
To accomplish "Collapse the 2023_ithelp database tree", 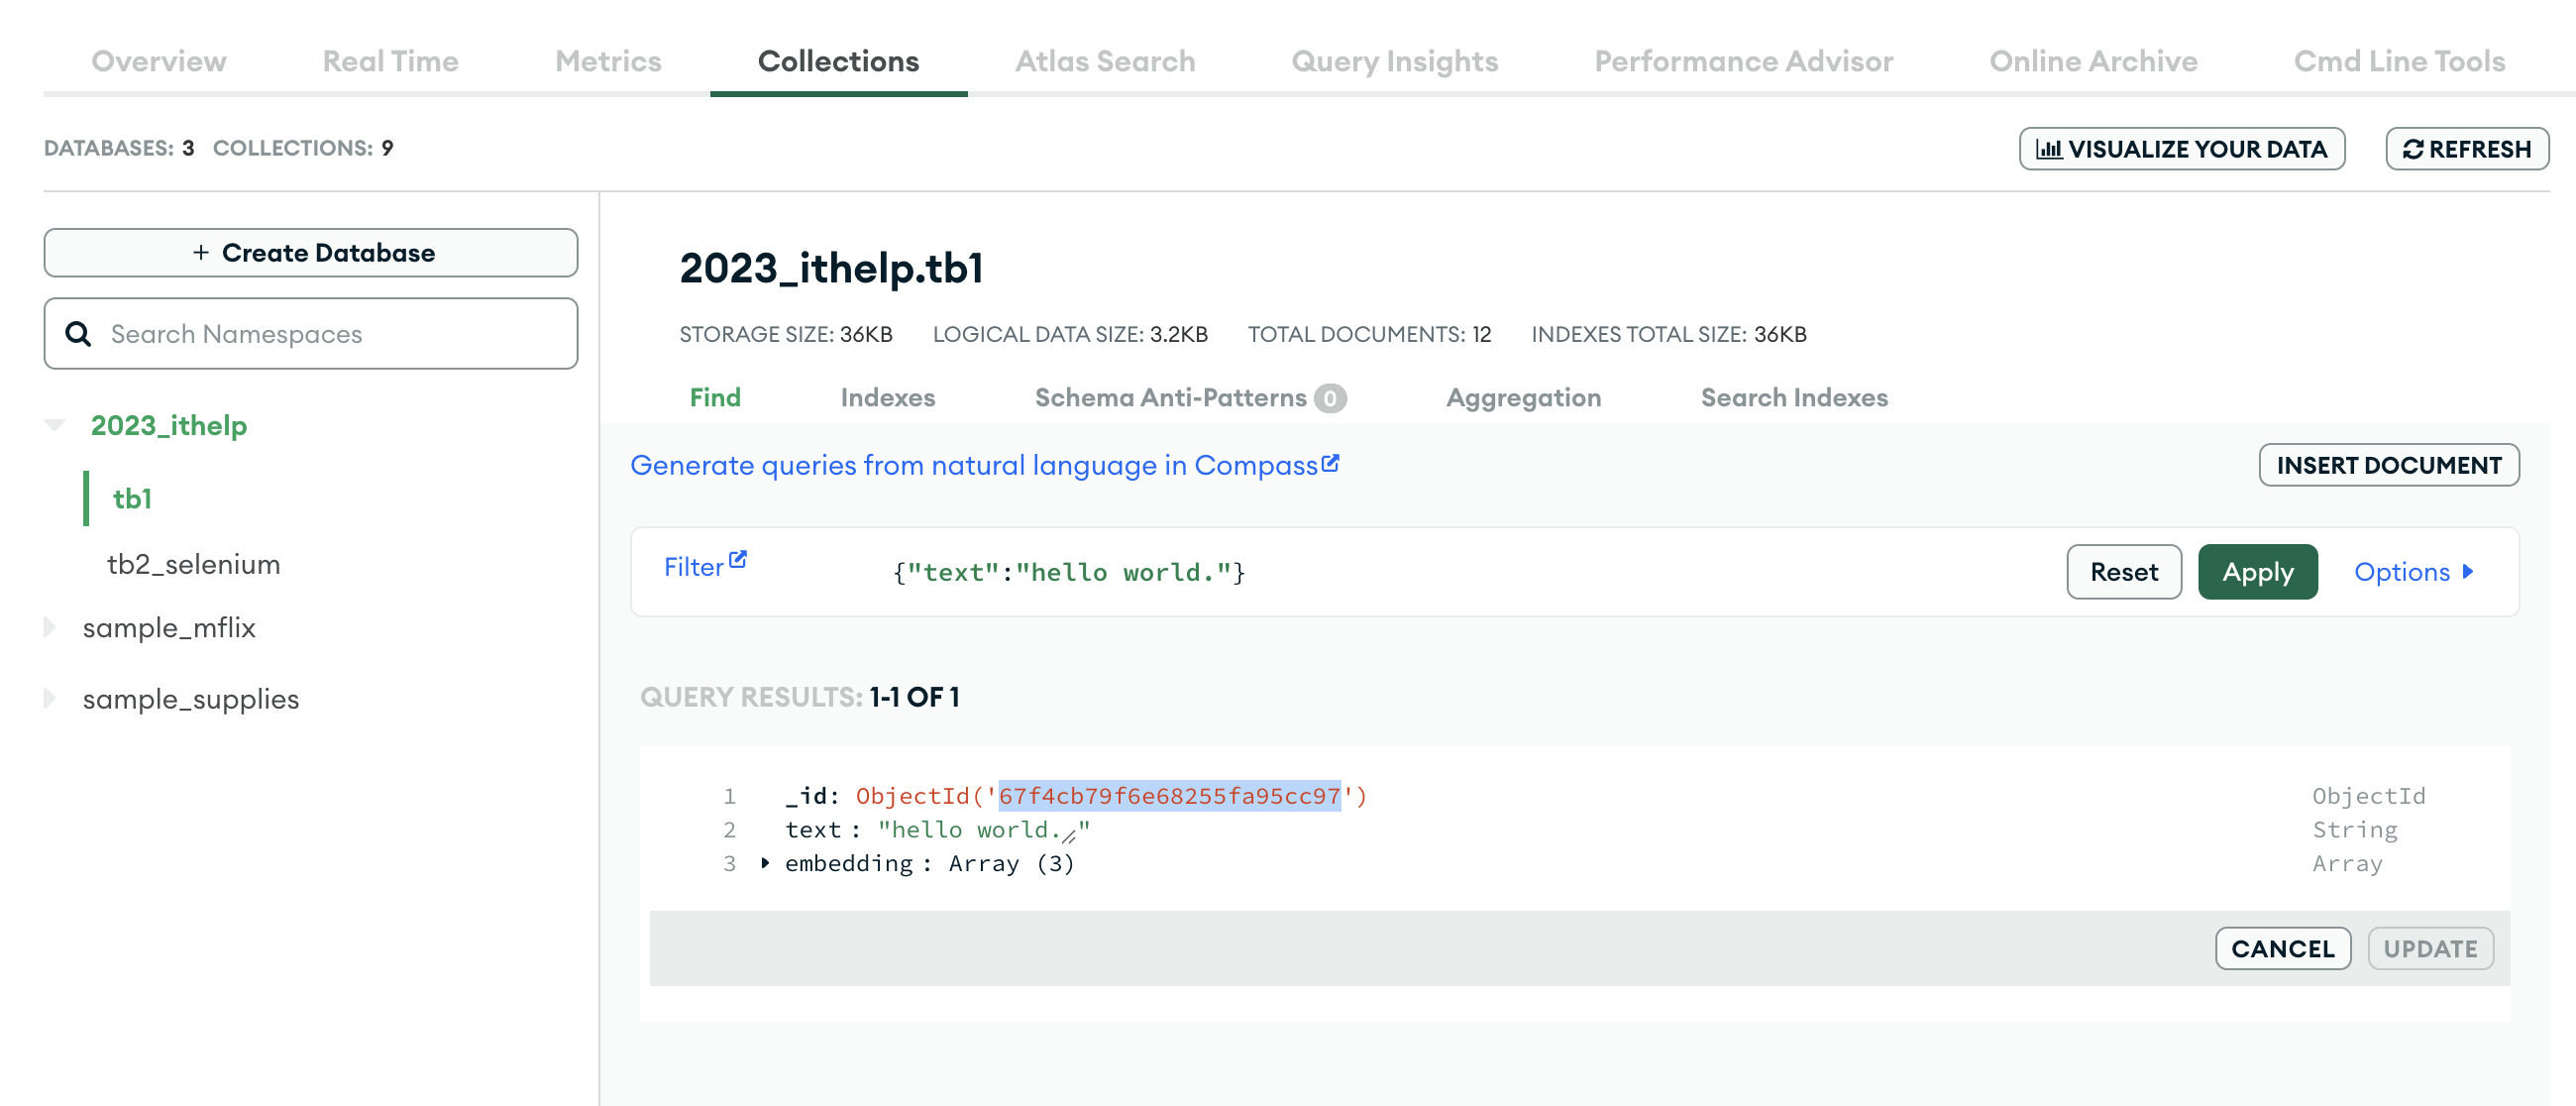I will tap(54, 425).
